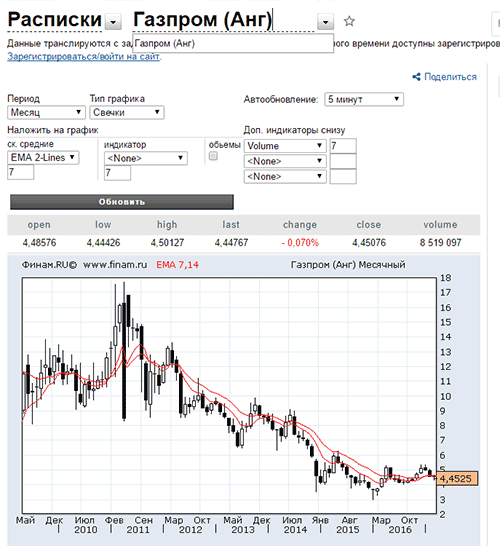Screen dimensions: 500x546
Task: Click the Газпром (Анг) instrument name field
Action: 224,21
